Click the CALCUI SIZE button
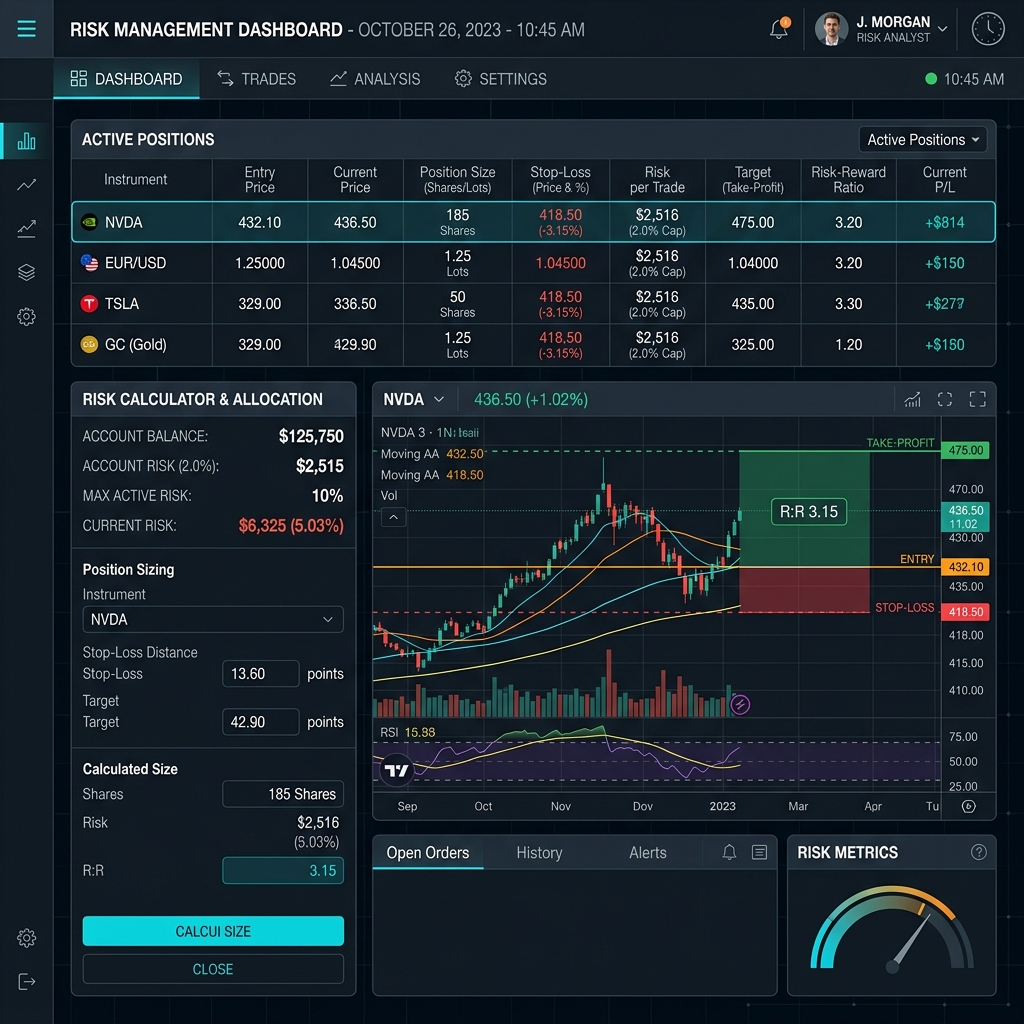 coord(213,931)
